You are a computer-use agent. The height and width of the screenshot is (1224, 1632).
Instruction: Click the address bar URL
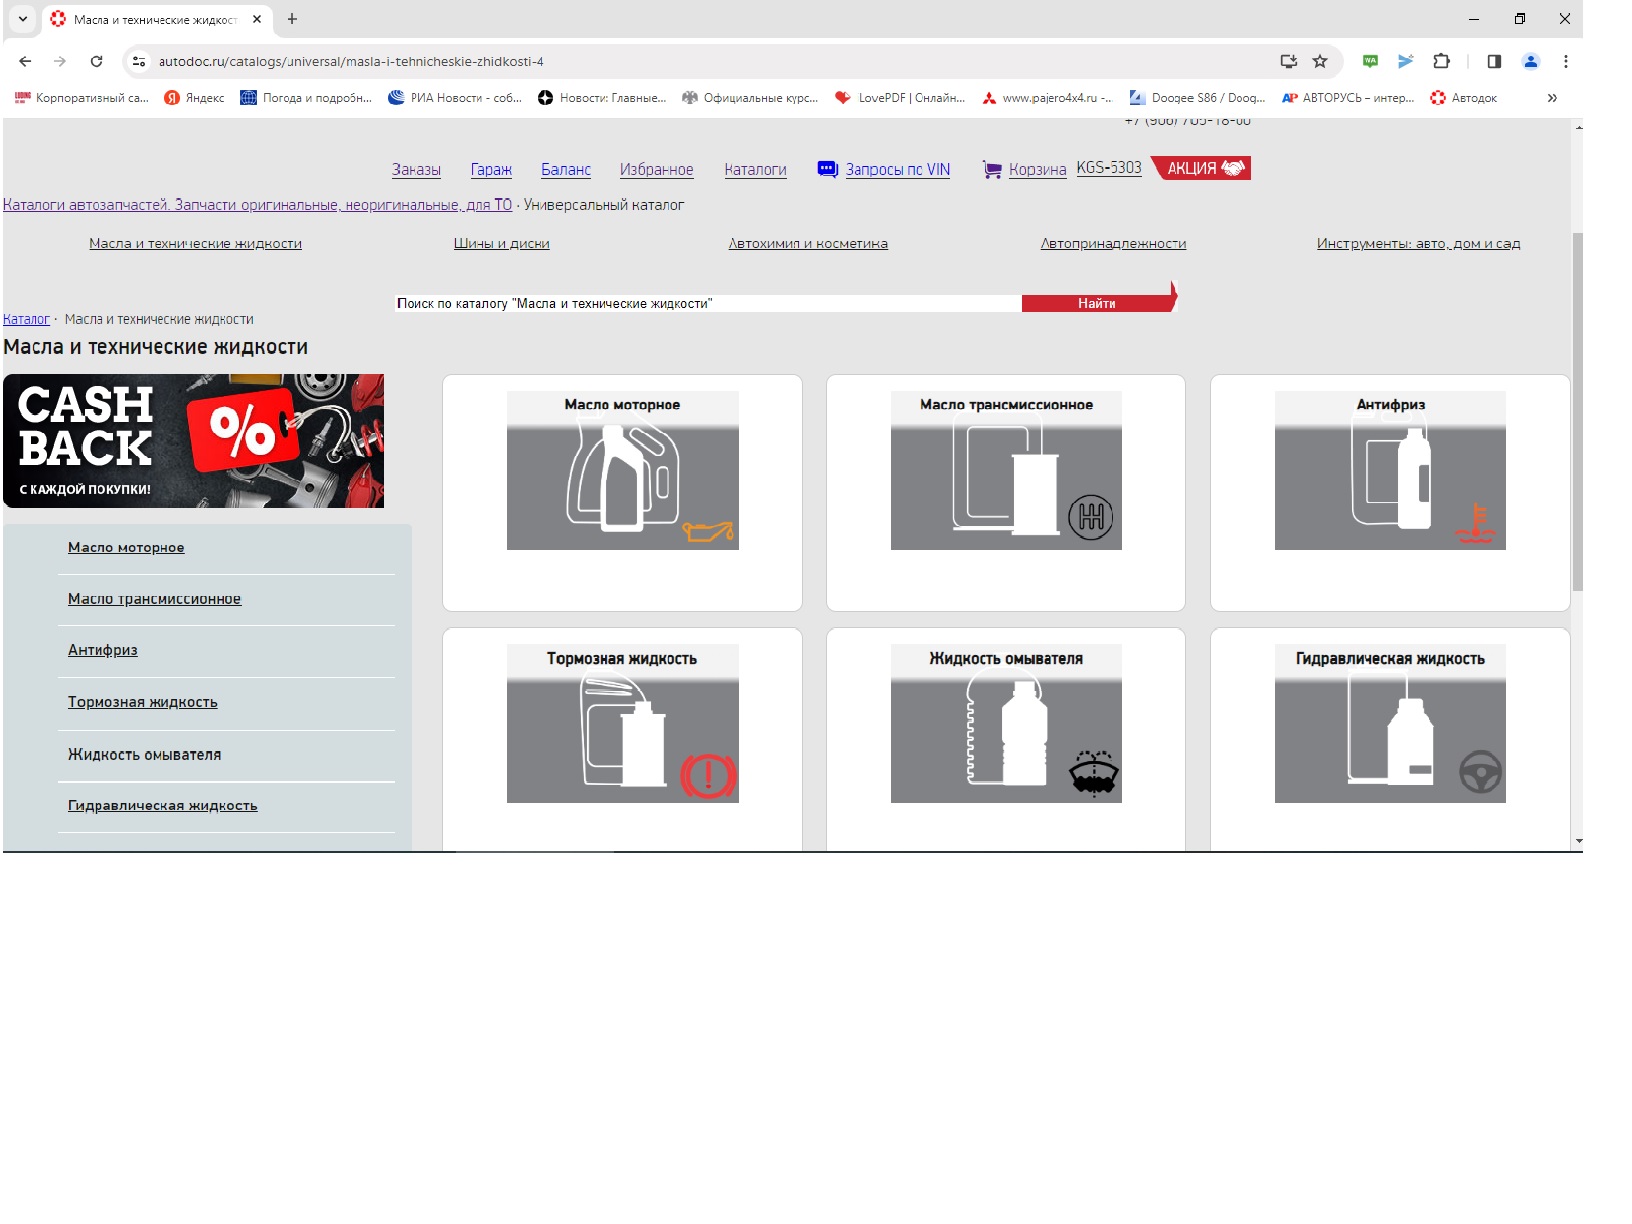coord(351,62)
